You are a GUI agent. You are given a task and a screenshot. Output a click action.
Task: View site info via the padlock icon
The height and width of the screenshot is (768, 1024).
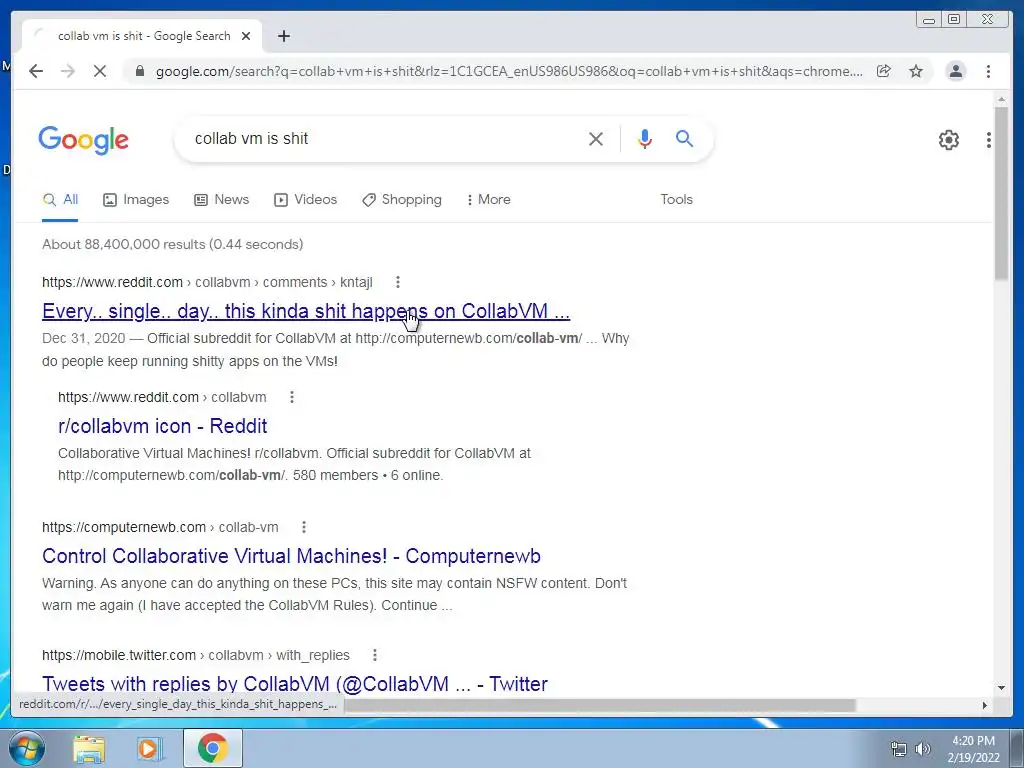(140, 71)
